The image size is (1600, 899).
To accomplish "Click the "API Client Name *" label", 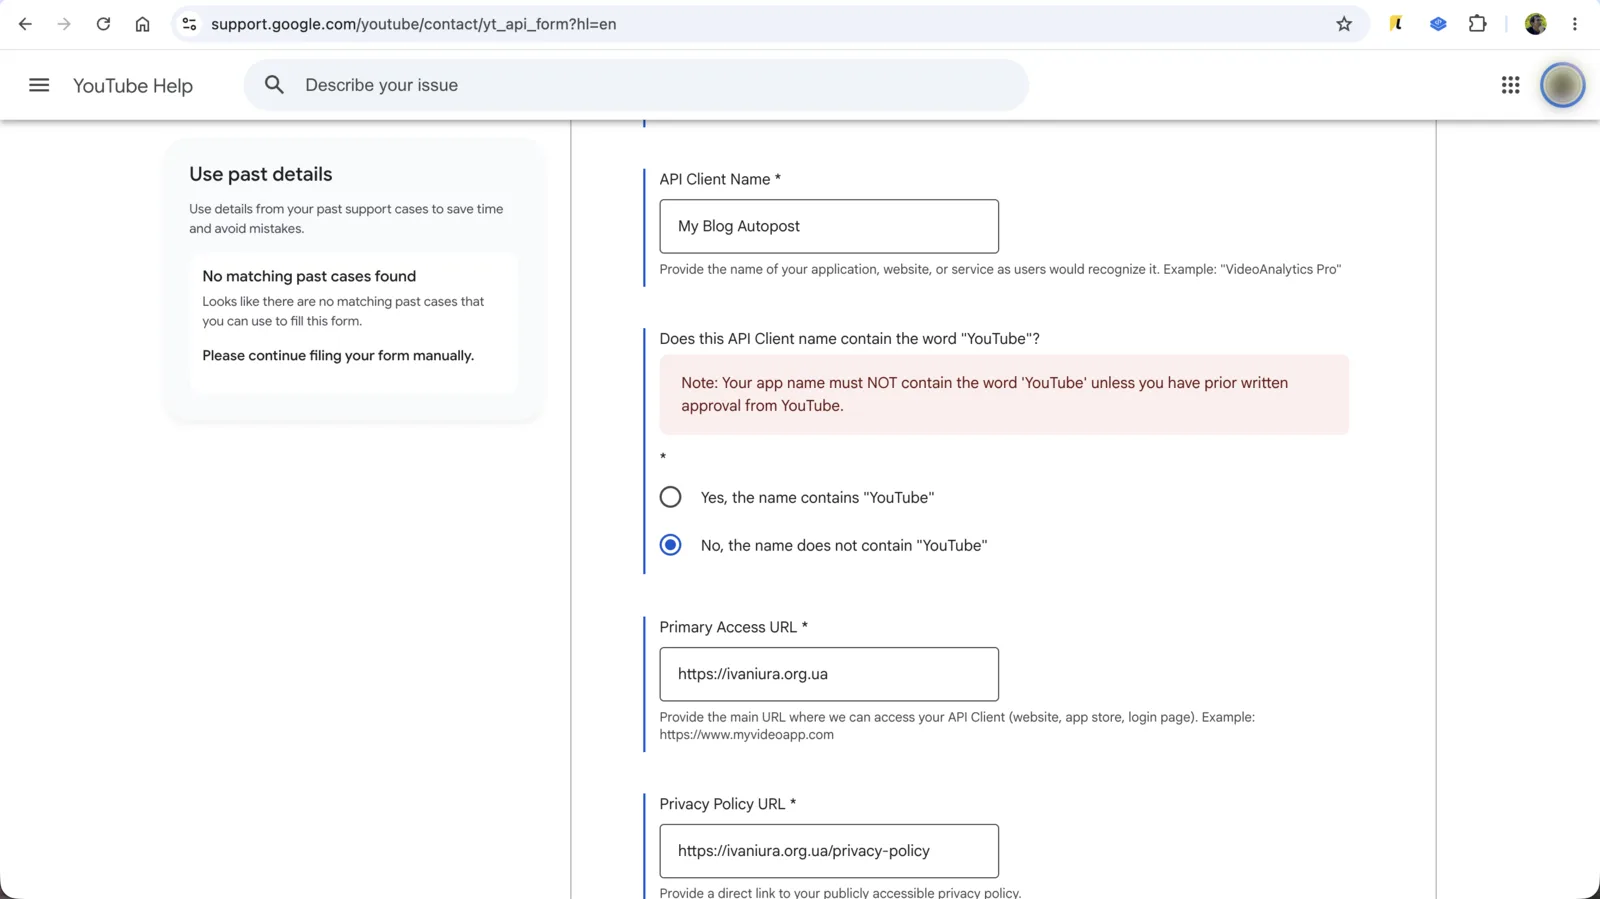I will pos(720,179).
